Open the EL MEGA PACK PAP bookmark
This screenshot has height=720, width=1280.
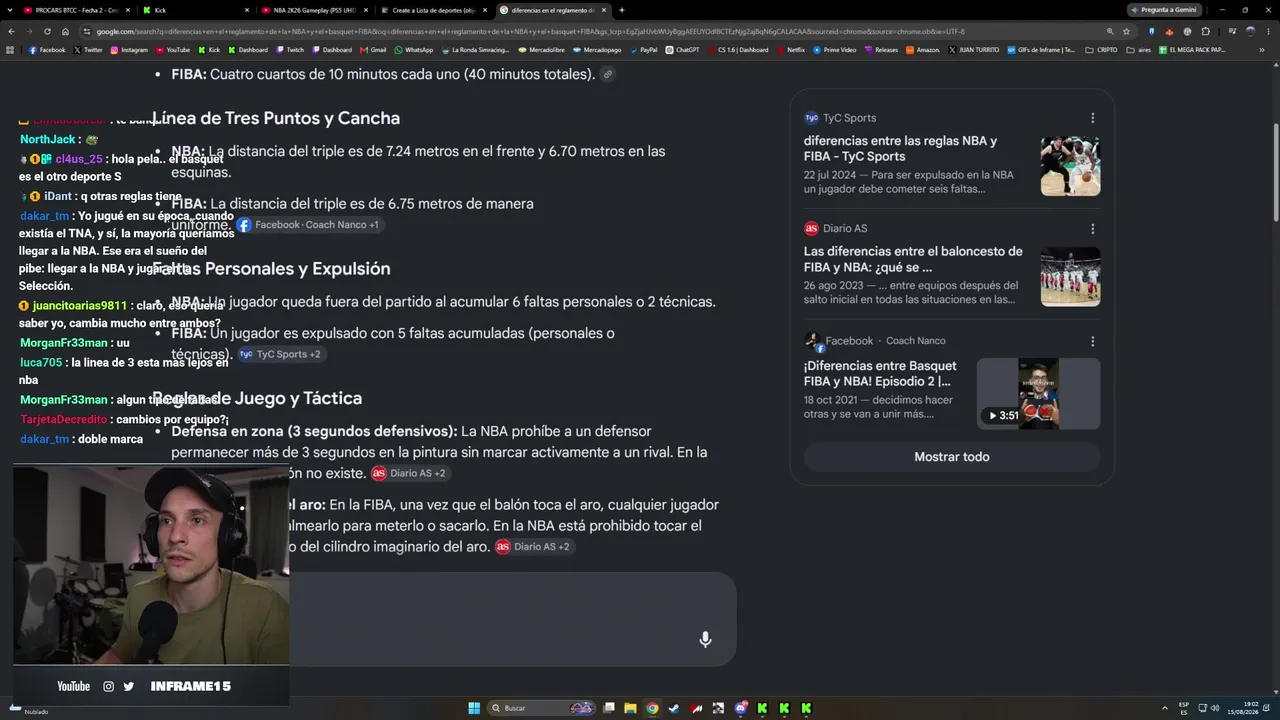click(1192, 50)
